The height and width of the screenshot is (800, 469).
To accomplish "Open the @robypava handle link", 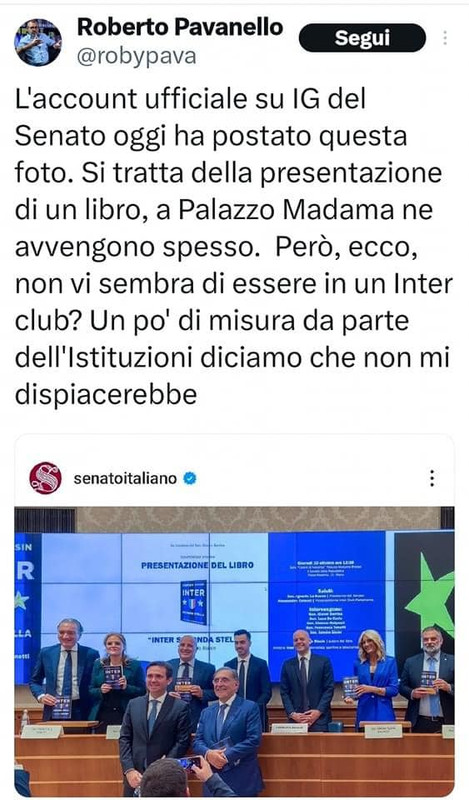I will 136,56.
